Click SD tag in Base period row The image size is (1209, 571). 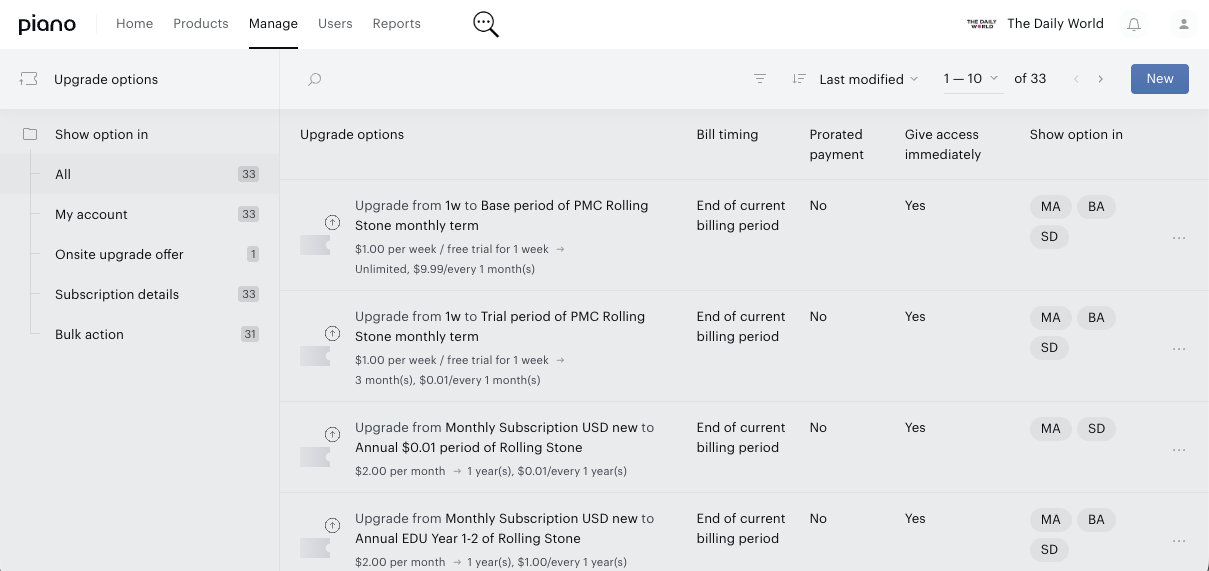click(1049, 237)
